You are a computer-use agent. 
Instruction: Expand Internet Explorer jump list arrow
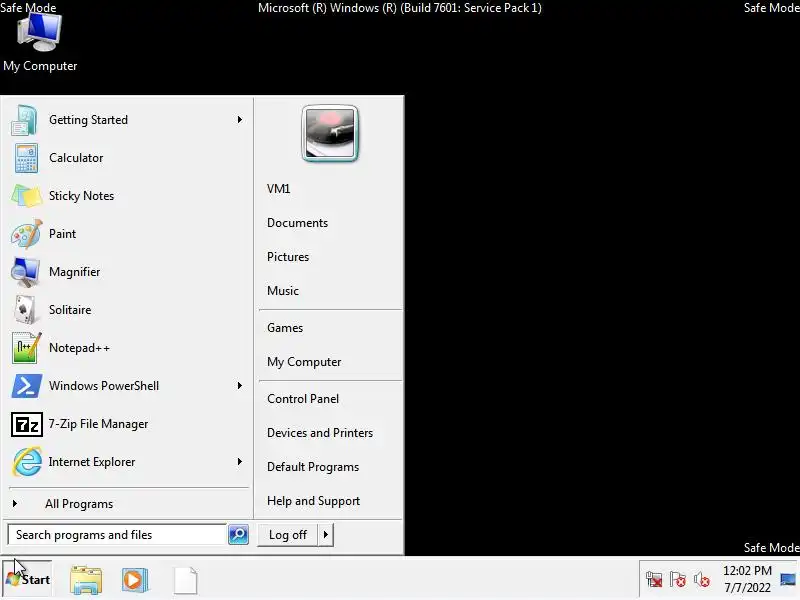pyautogui.click(x=240, y=462)
